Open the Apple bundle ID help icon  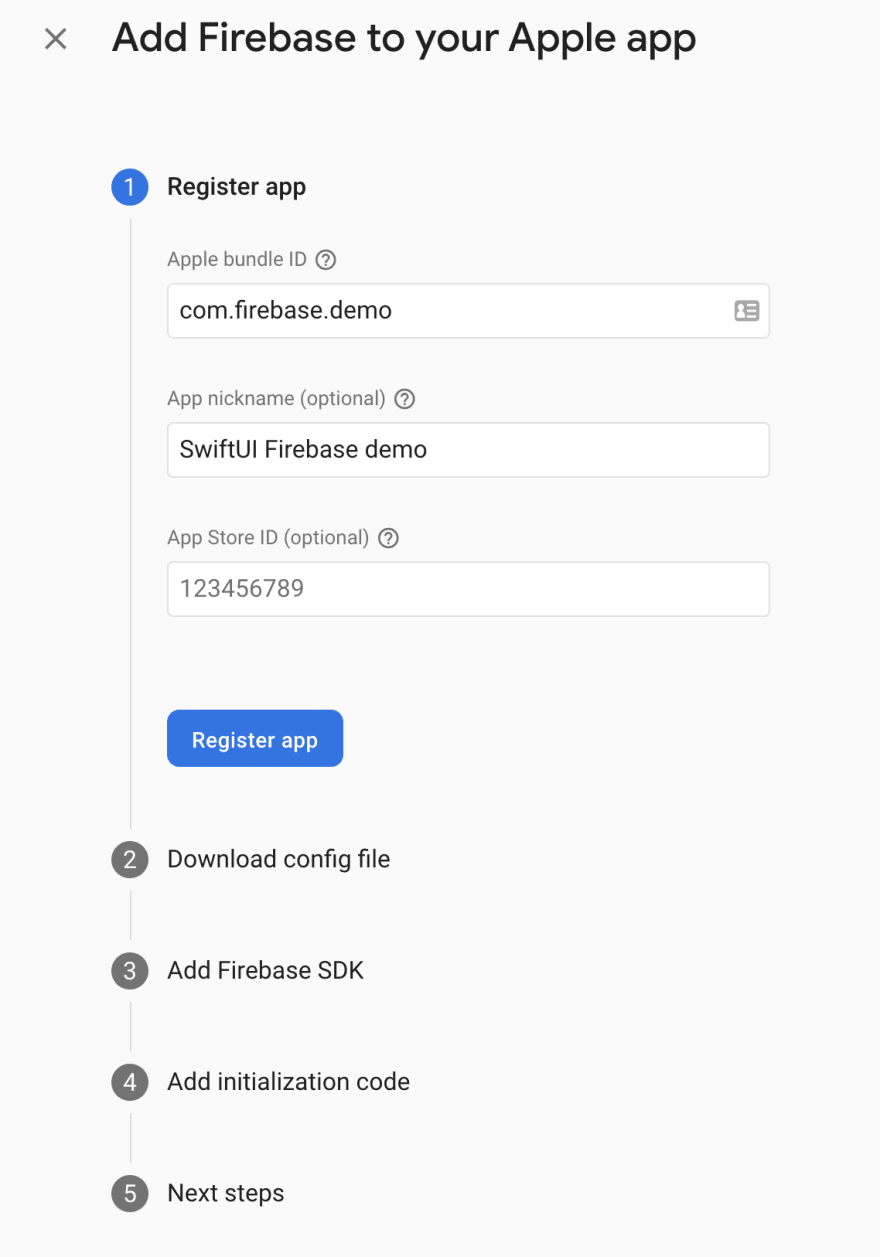(x=326, y=260)
